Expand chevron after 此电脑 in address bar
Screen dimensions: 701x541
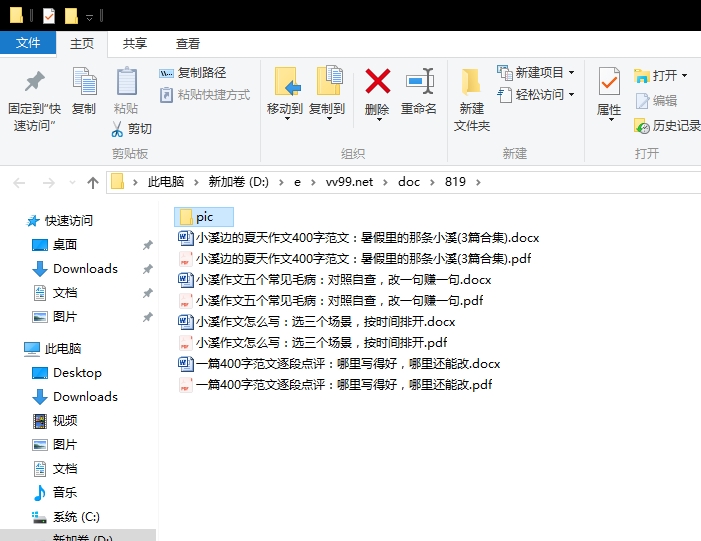[196, 182]
